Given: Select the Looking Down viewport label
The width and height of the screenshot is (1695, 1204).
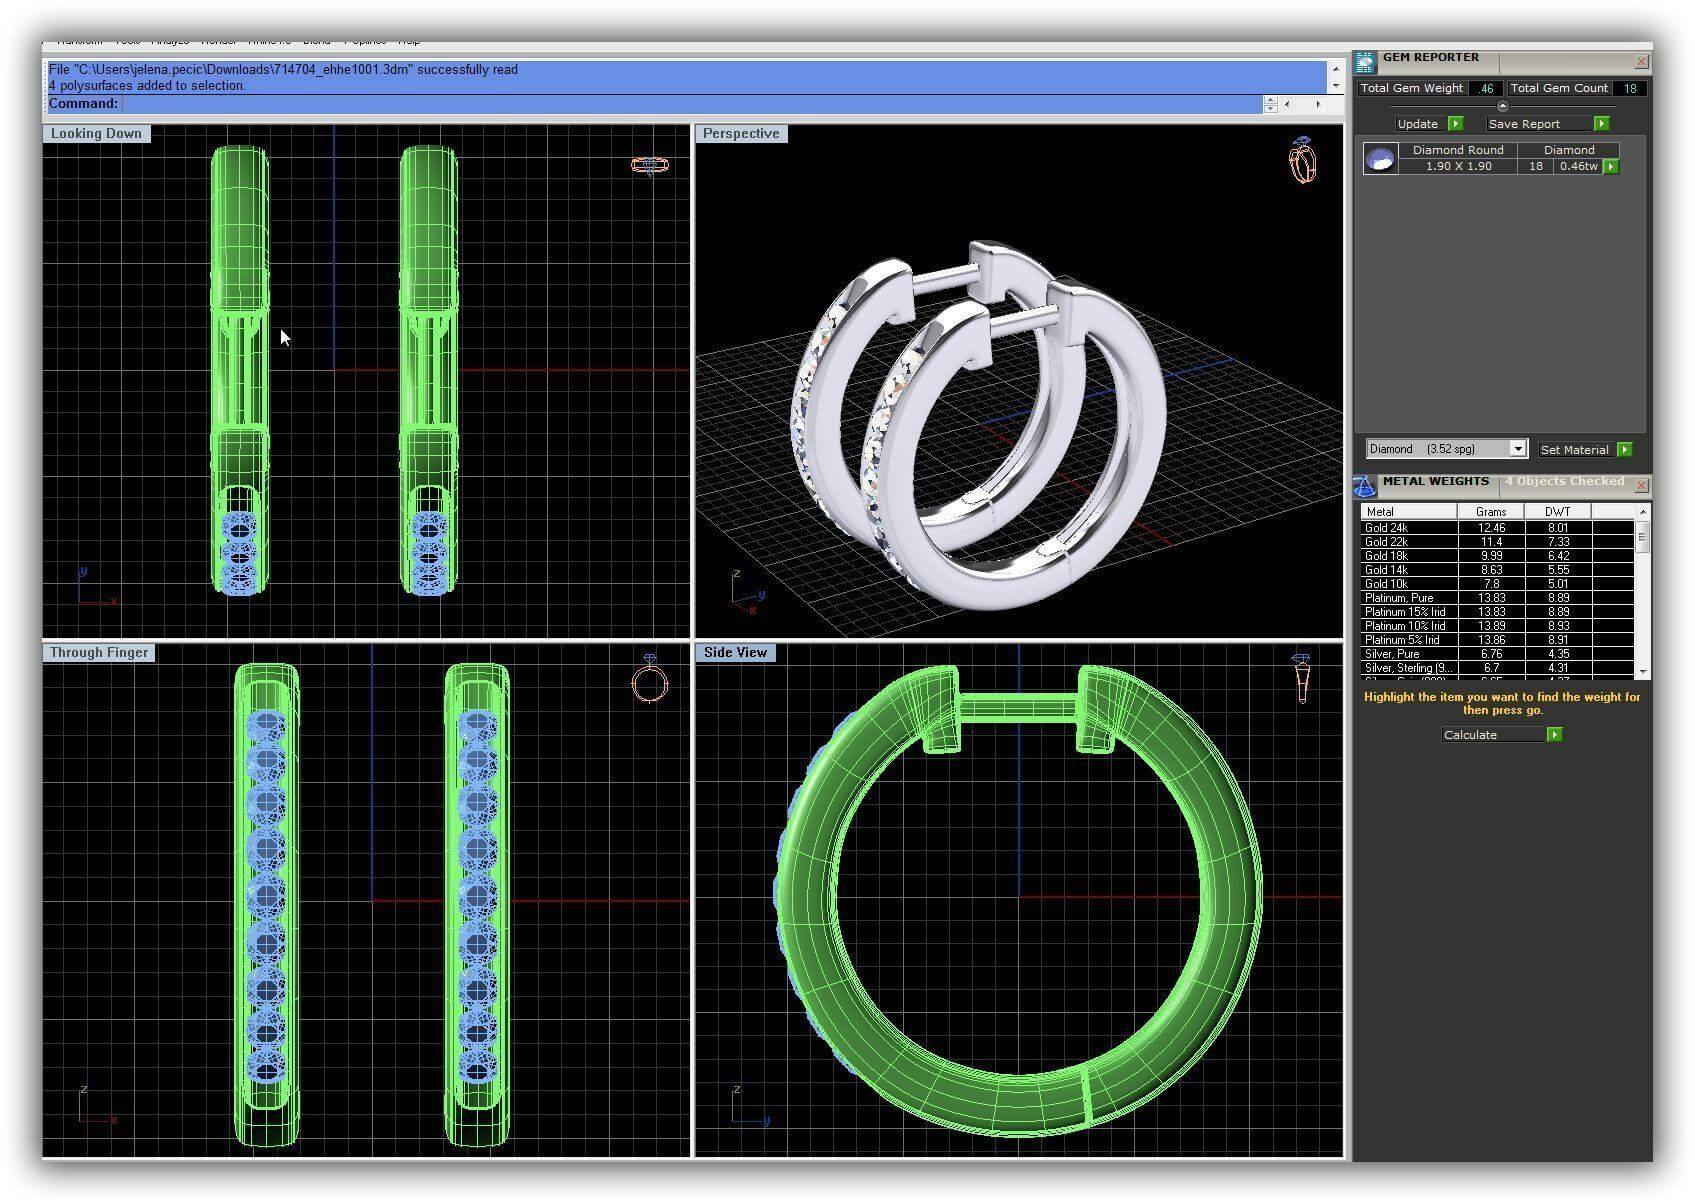Looking at the screenshot, I should tap(97, 134).
